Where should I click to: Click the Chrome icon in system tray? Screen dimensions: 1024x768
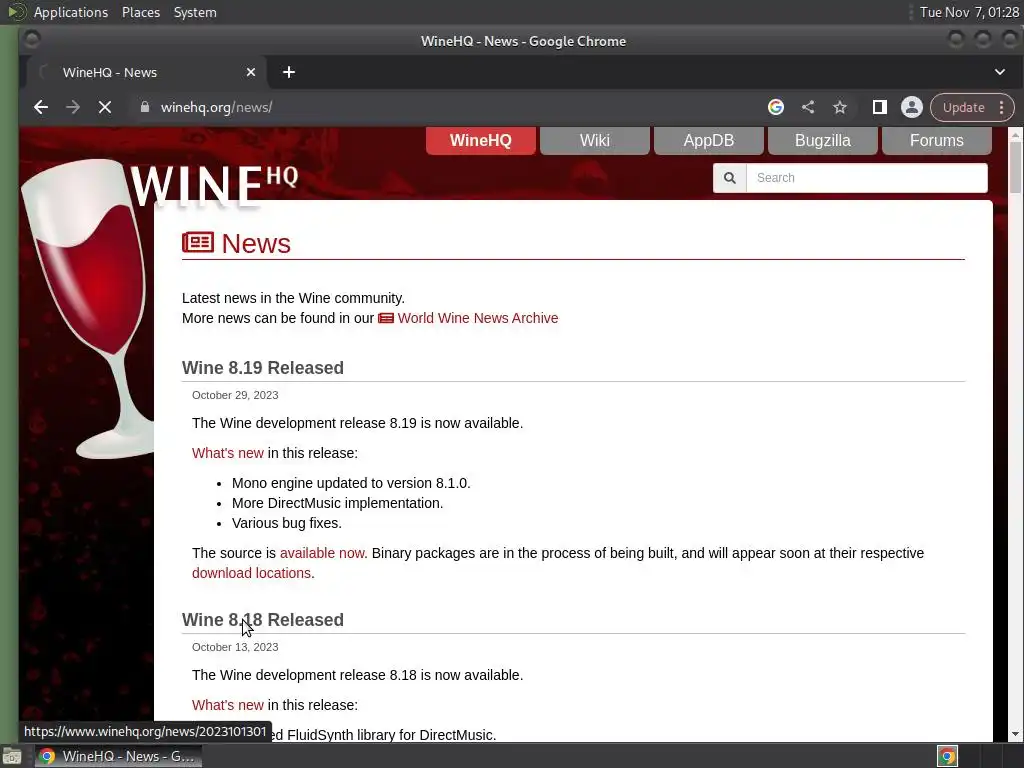[x=948, y=756]
